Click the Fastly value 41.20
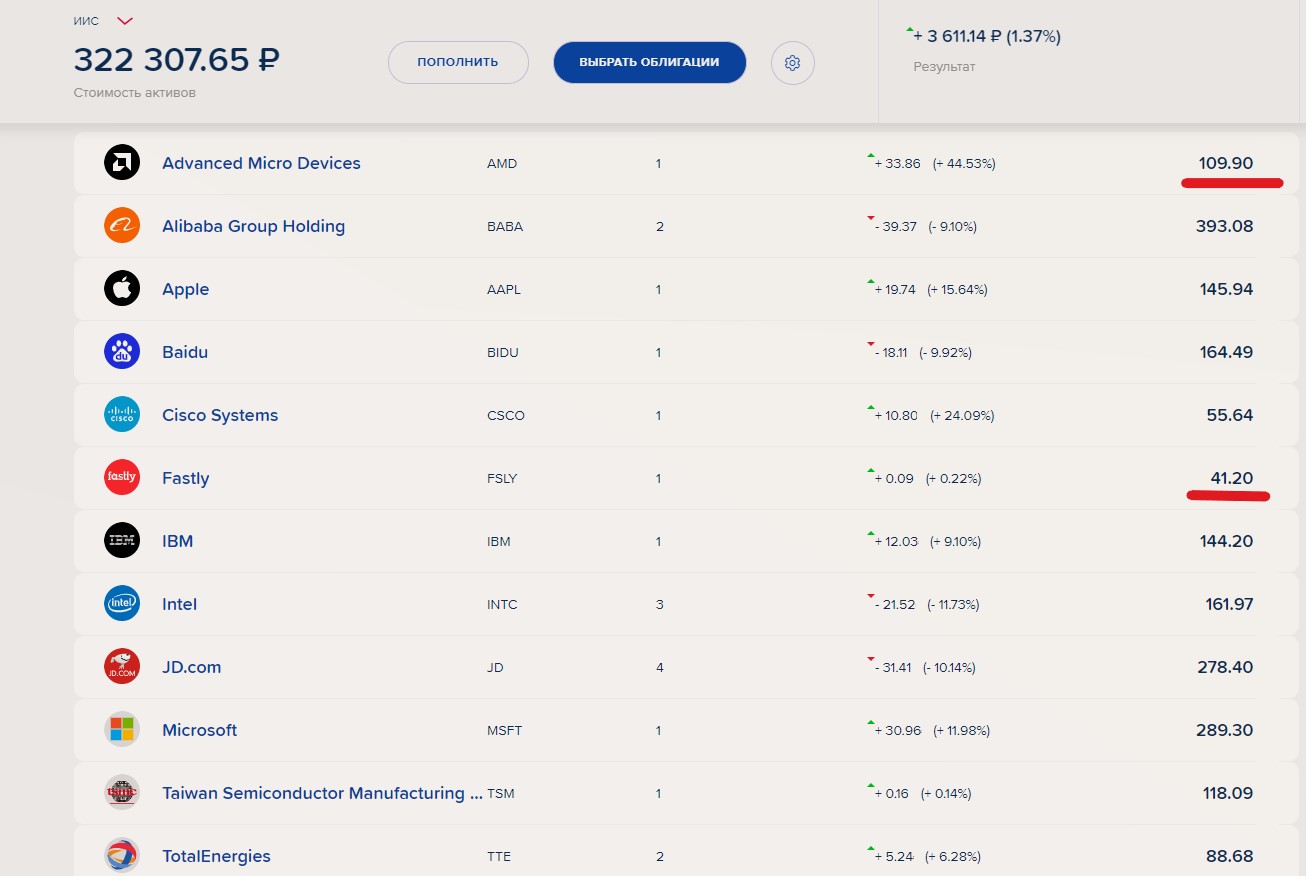The image size is (1306, 876). 1232,478
